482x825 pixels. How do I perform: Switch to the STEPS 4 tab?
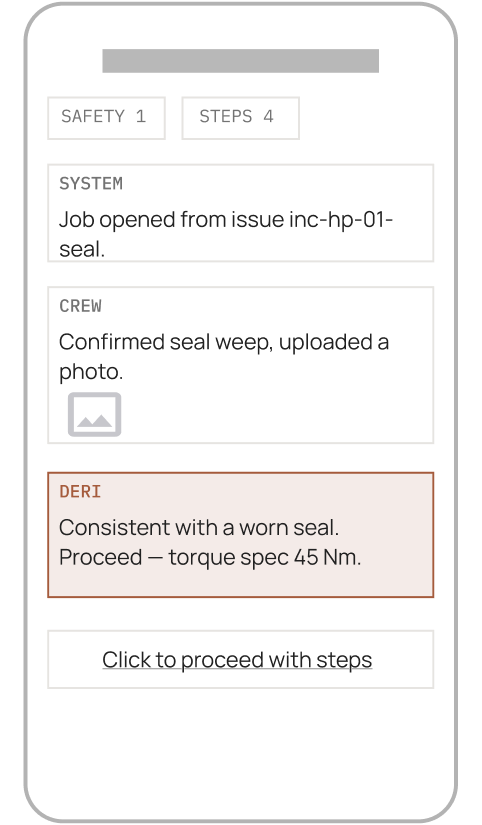pyautogui.click(x=240, y=118)
